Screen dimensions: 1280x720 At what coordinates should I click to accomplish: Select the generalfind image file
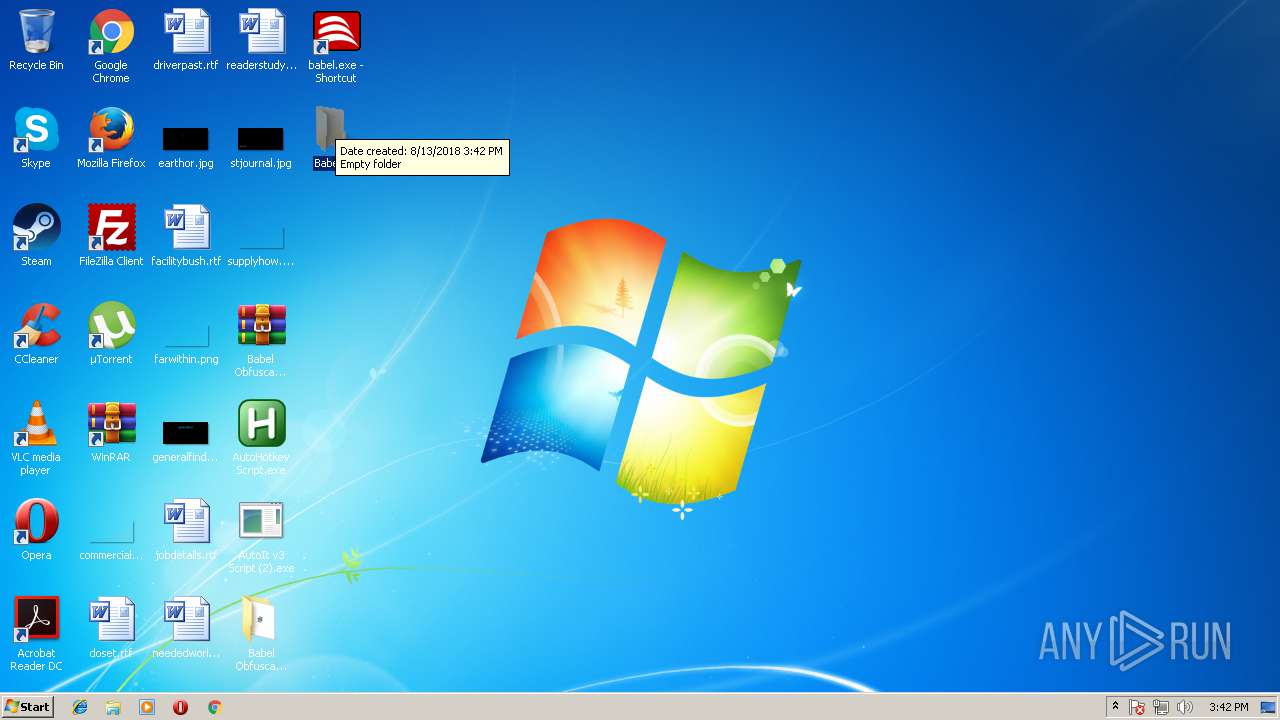[x=186, y=433]
